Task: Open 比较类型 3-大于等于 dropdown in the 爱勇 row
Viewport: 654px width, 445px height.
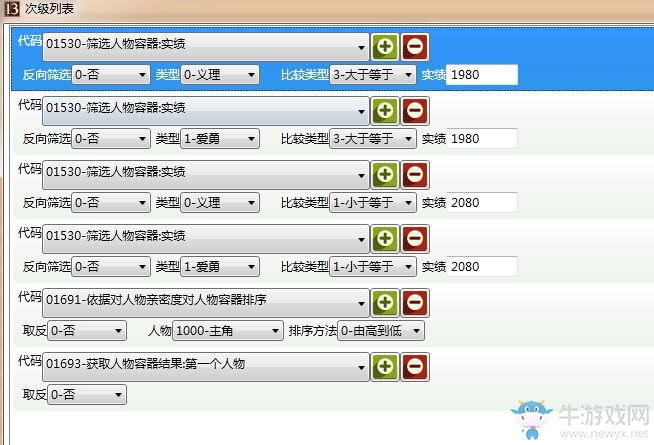Action: pyautogui.click(x=373, y=138)
